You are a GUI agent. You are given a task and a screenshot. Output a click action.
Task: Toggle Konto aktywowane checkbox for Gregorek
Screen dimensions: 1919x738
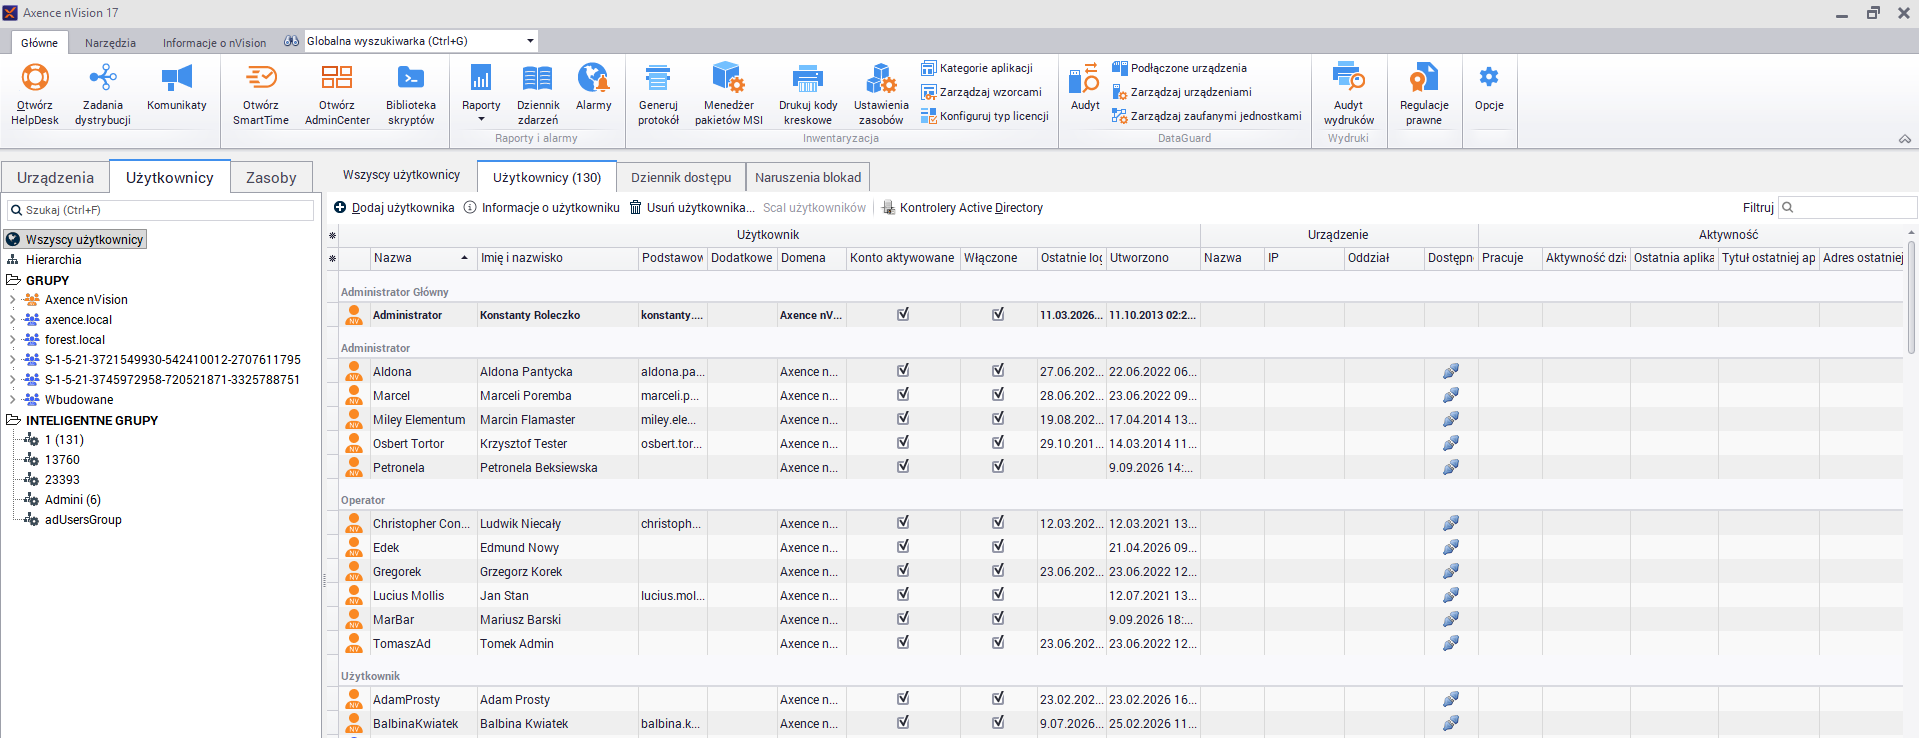tap(903, 570)
